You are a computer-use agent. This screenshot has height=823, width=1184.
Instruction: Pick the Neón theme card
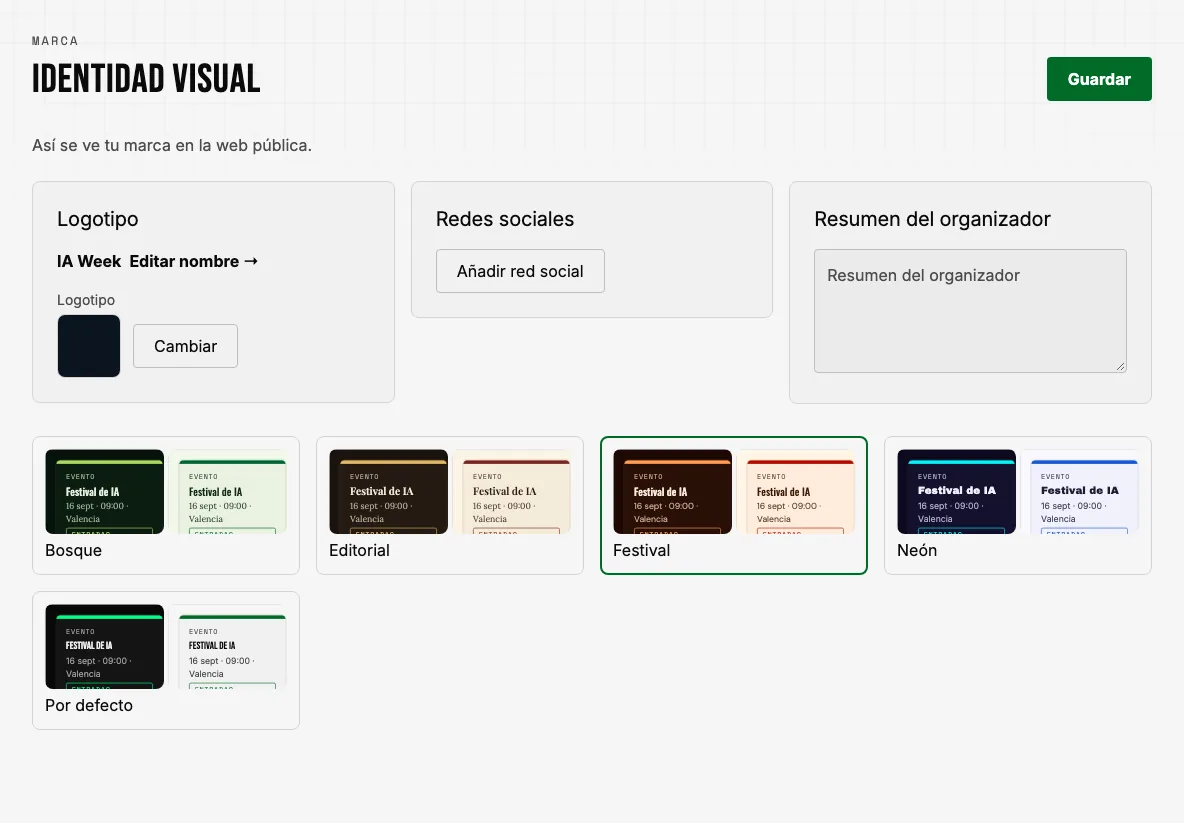[1018, 505]
